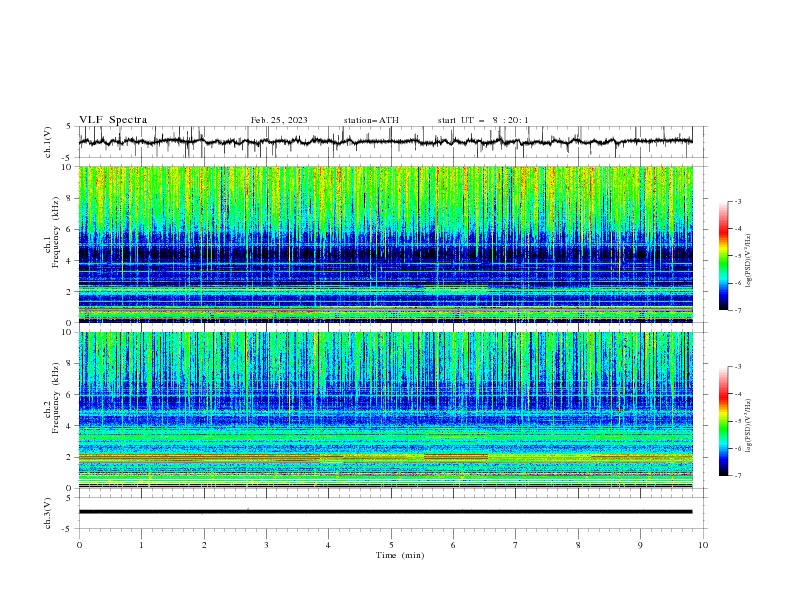Click the '-7' label on lower colorbar
Viewport: 792px width, 612px height.
pyautogui.click(x=737, y=476)
